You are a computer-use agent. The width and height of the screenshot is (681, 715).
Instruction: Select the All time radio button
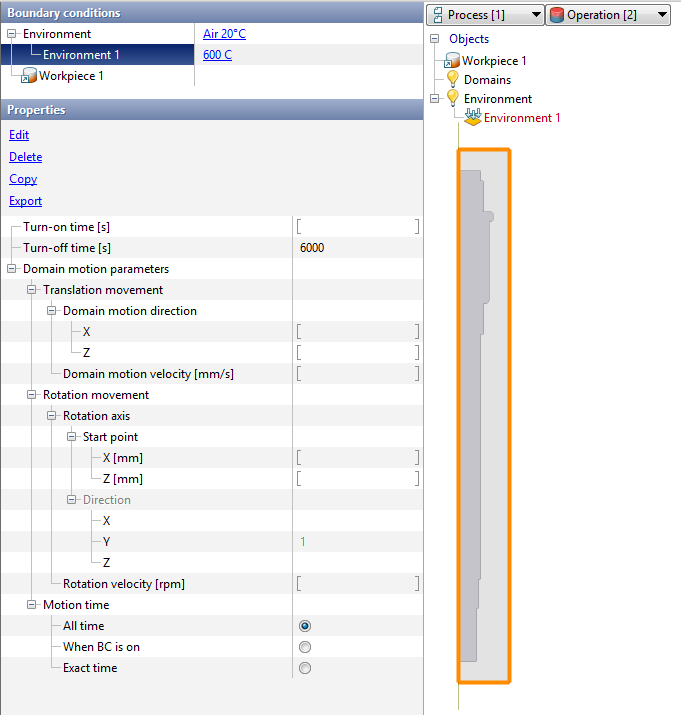coord(305,626)
